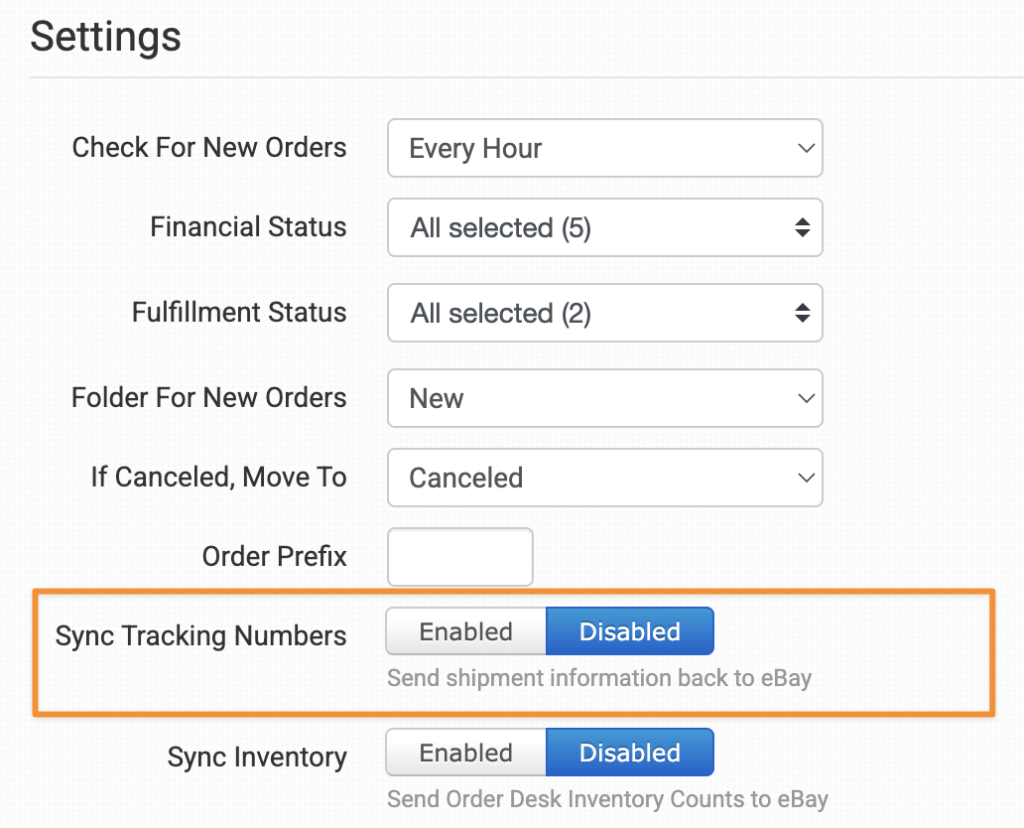Screen dimensions: 1024x828
Task: Open the Fulfillment Status multi-select dropdown
Action: click(604, 313)
